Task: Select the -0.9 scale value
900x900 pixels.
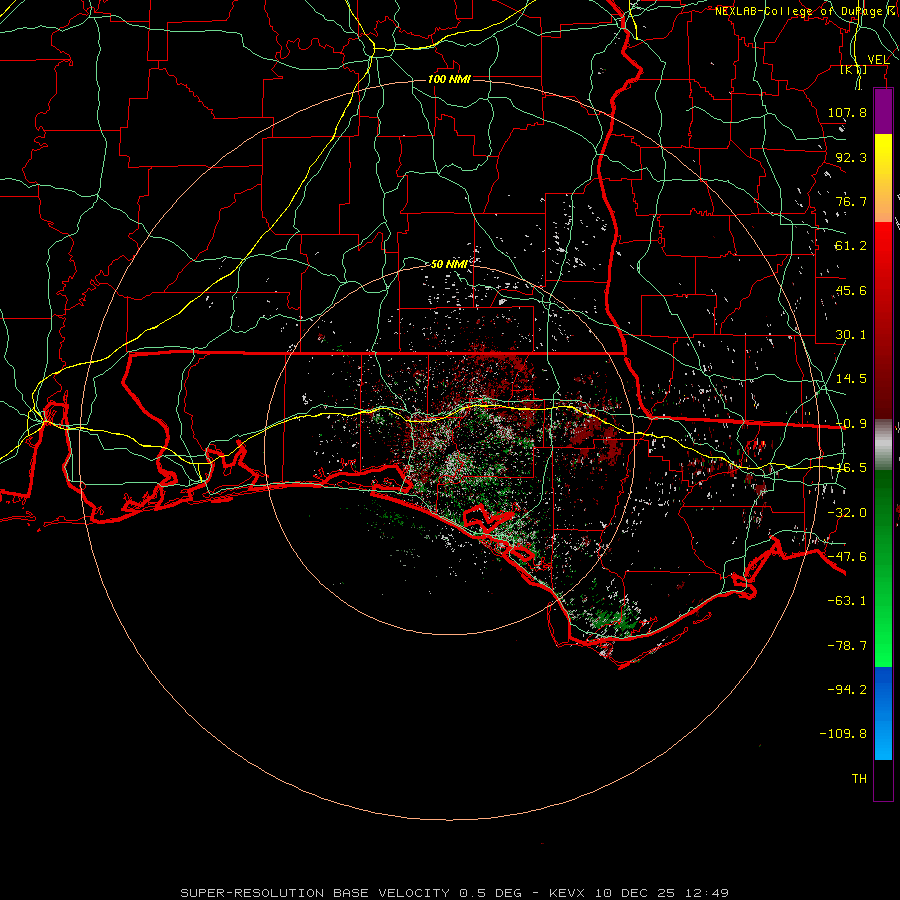Action: coord(851,424)
